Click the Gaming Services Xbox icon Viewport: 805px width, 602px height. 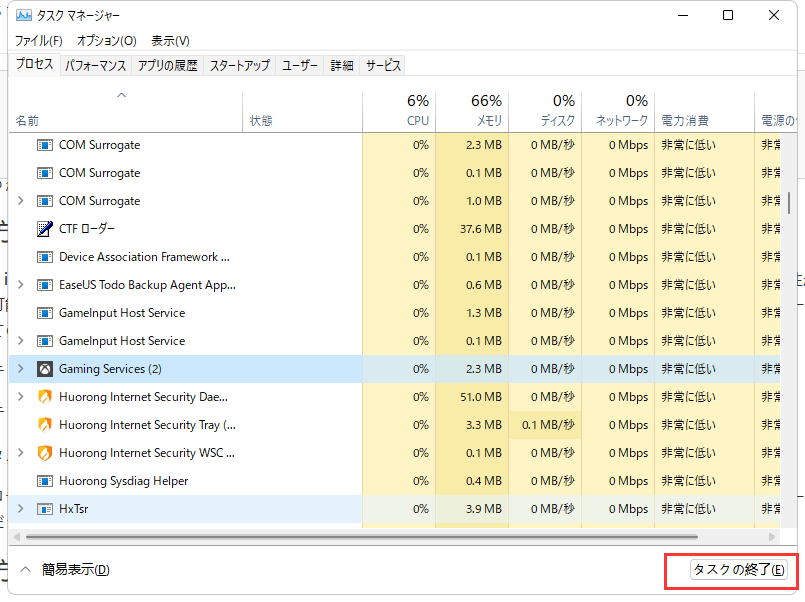pyautogui.click(x=45, y=369)
